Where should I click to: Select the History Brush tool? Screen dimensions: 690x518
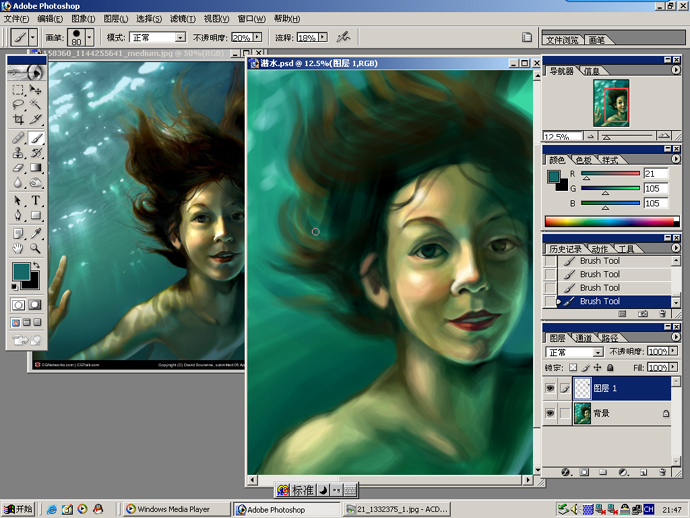point(35,153)
